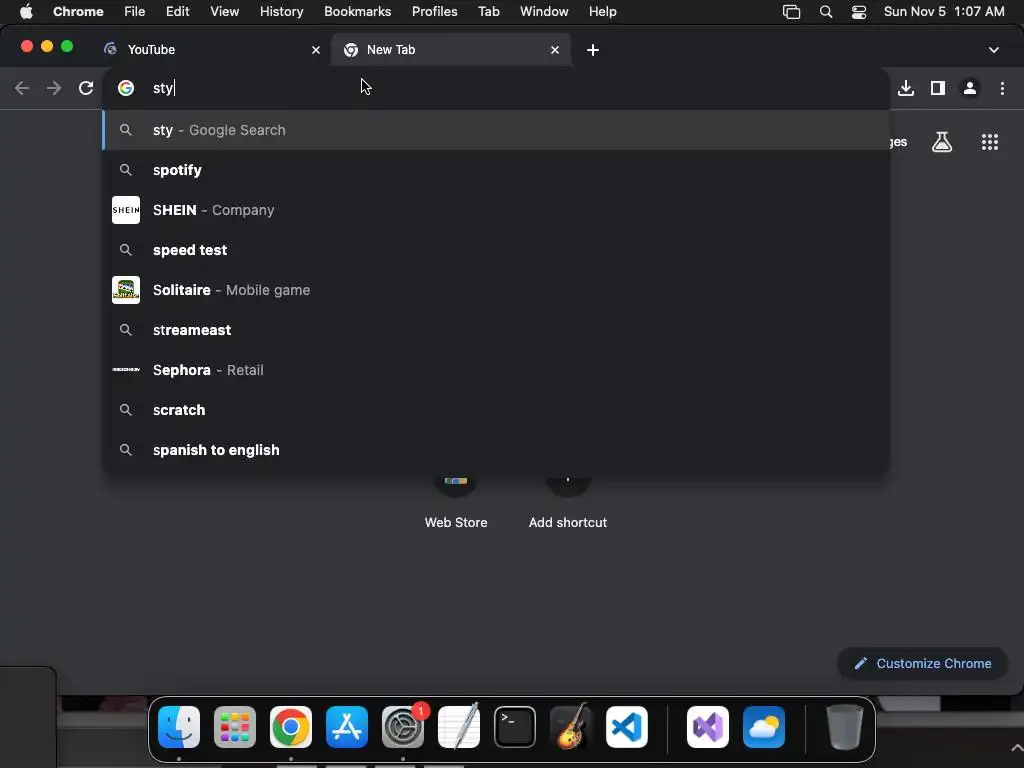
Task: Open the Bookmarks menu
Action: click(357, 12)
